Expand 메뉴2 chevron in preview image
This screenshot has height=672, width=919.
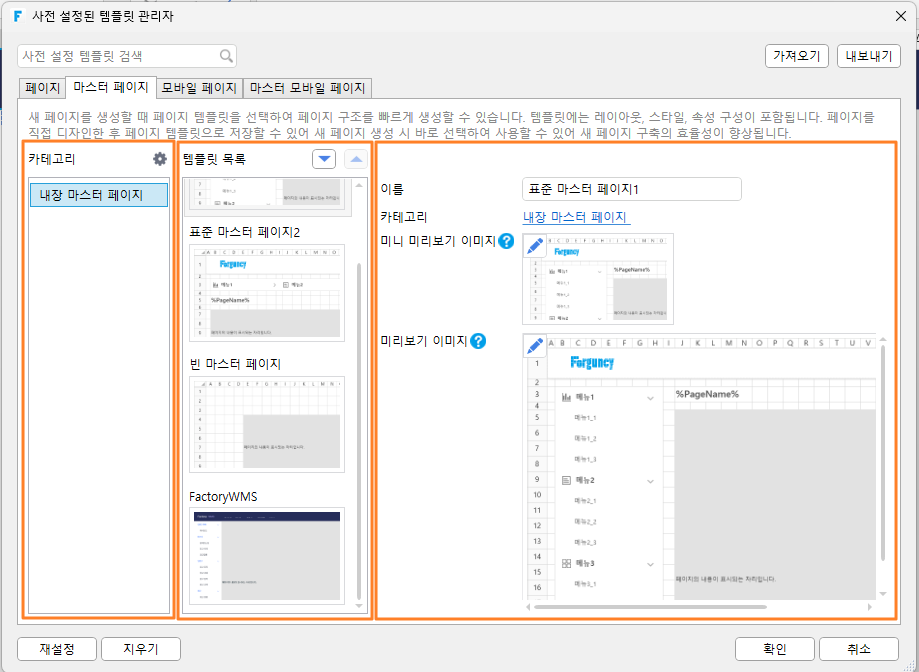[x=650, y=482]
